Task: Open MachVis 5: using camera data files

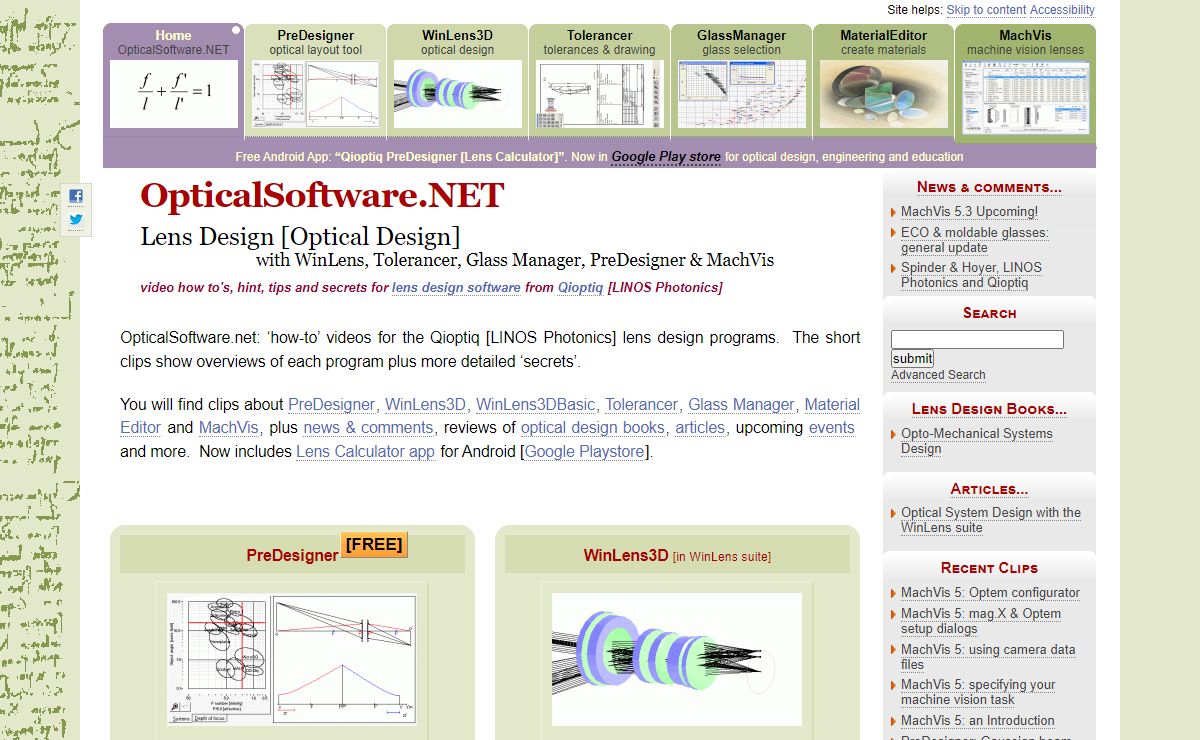Action: point(988,657)
